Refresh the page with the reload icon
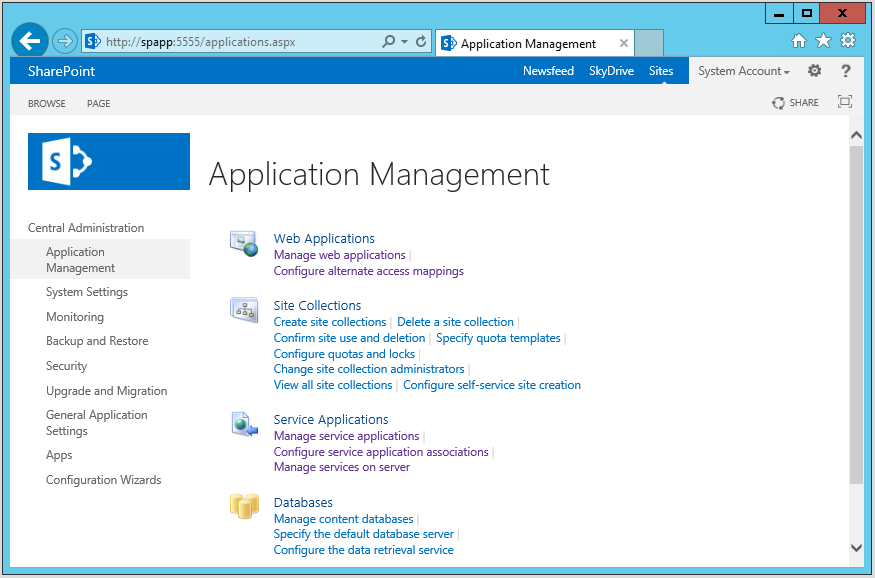This screenshot has height=578, width=875. [421, 41]
